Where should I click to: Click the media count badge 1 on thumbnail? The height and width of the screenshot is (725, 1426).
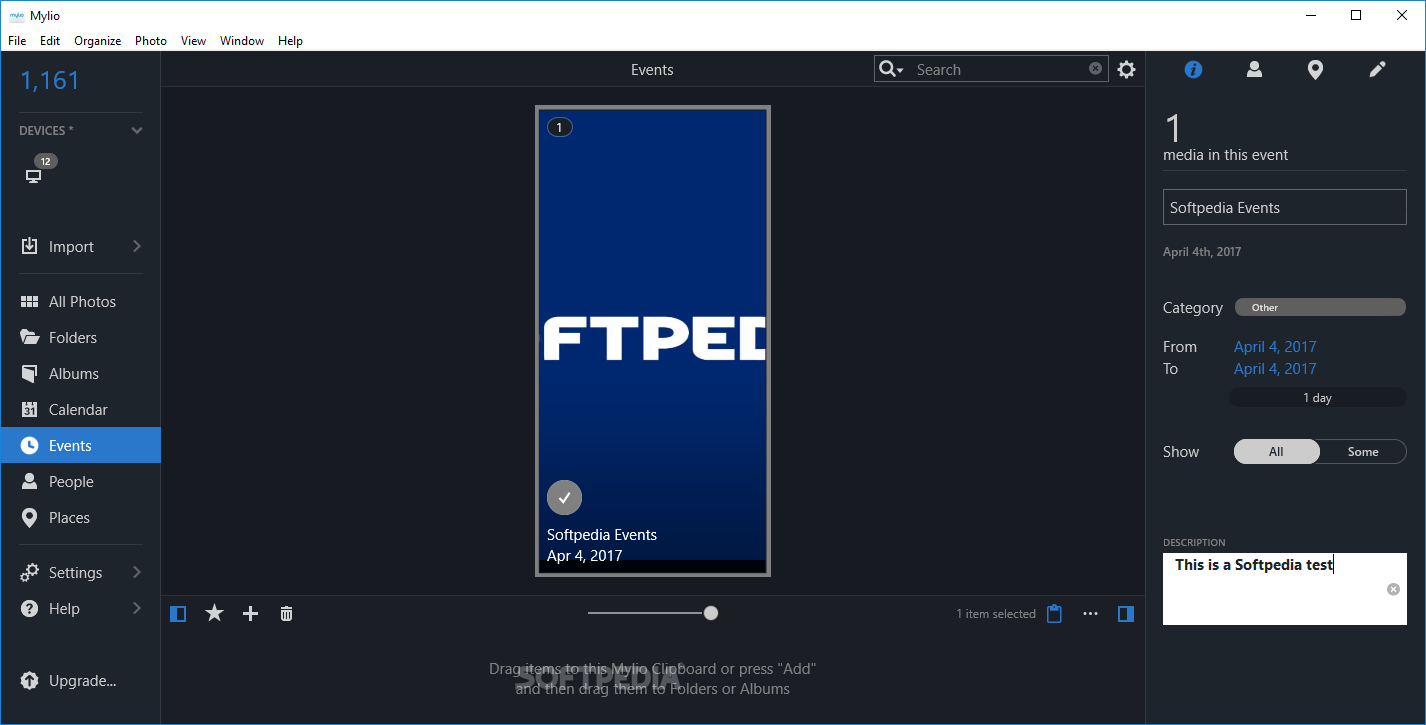pyautogui.click(x=559, y=127)
